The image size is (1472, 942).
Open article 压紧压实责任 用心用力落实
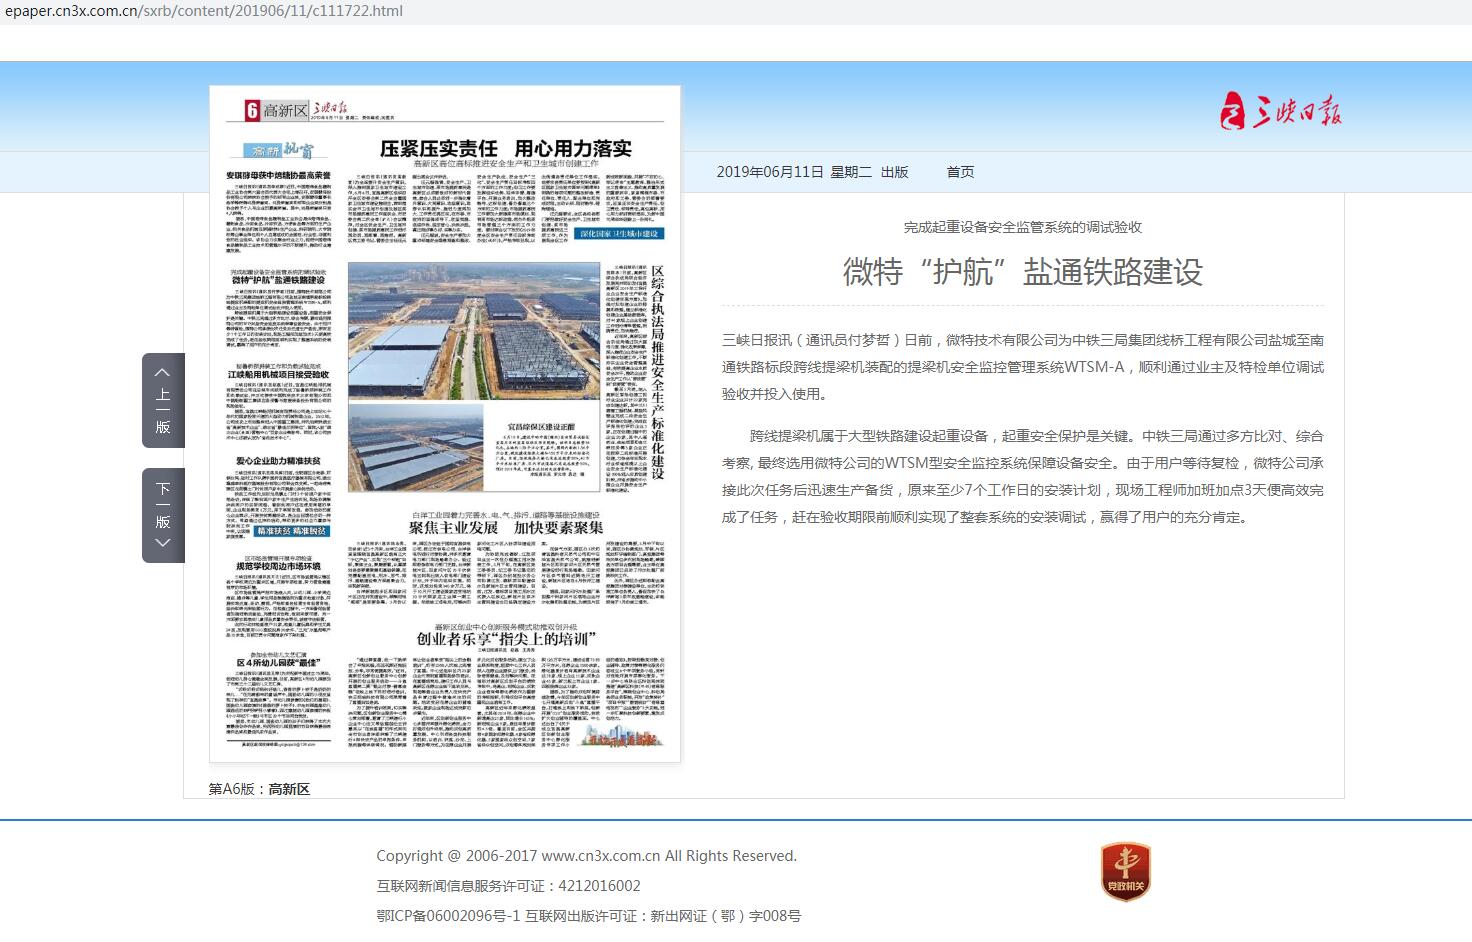pos(505,149)
